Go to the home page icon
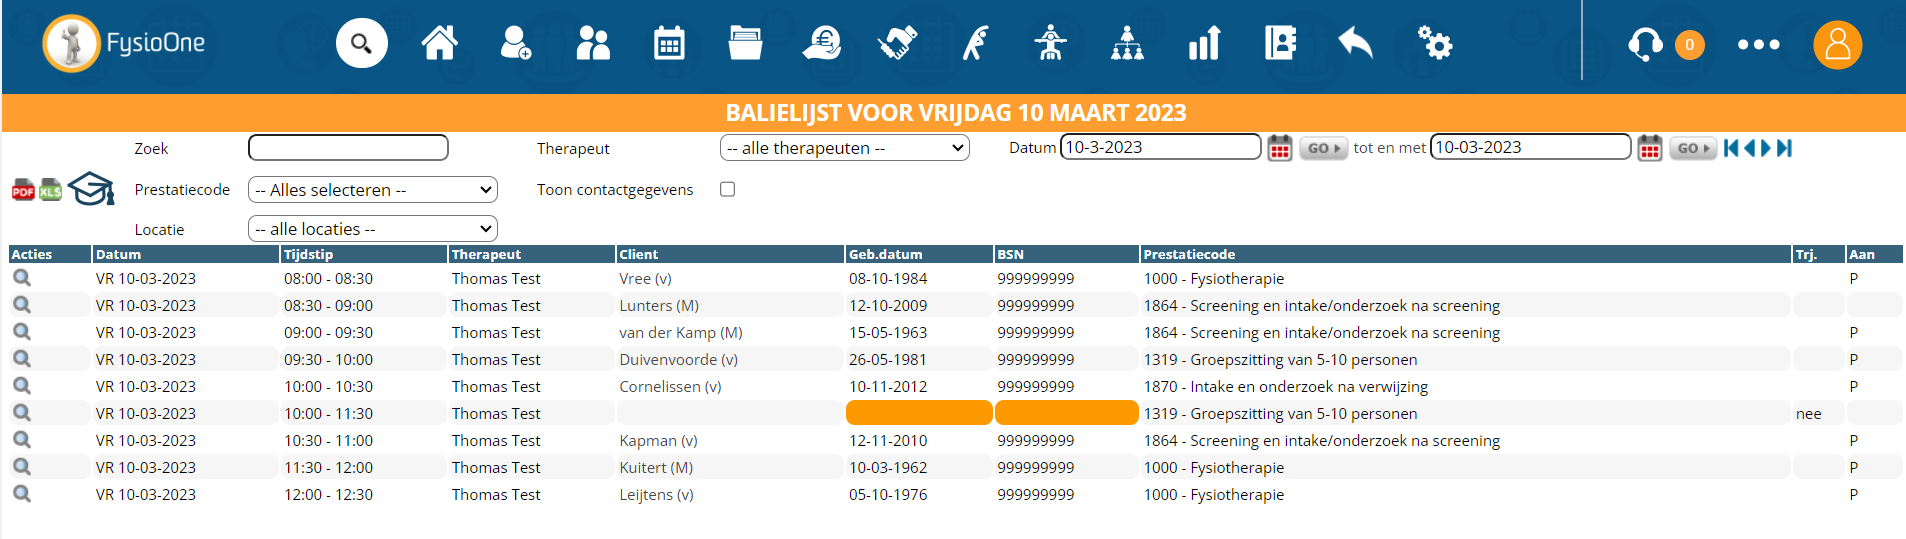This screenshot has height=539, width=1906. 439,44
